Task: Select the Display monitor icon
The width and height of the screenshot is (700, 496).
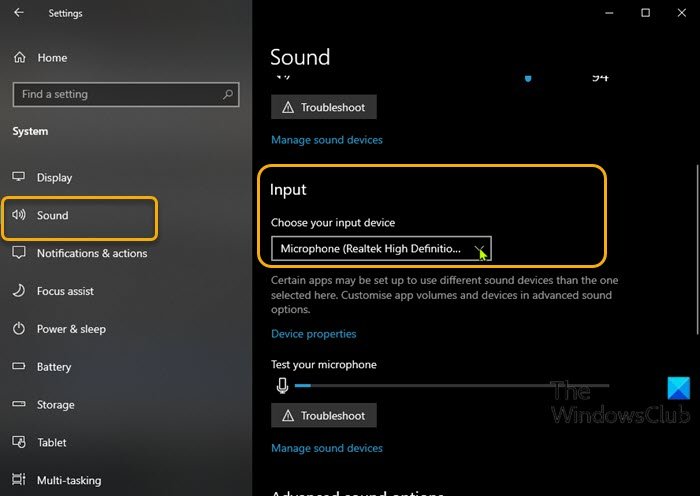Action: [x=19, y=178]
